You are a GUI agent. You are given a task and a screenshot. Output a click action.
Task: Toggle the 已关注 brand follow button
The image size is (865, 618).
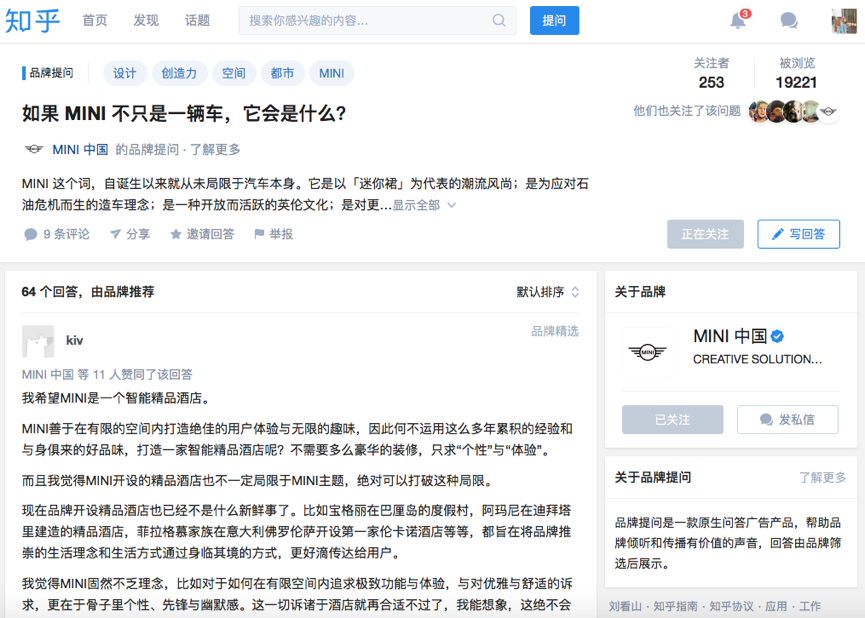click(x=672, y=419)
